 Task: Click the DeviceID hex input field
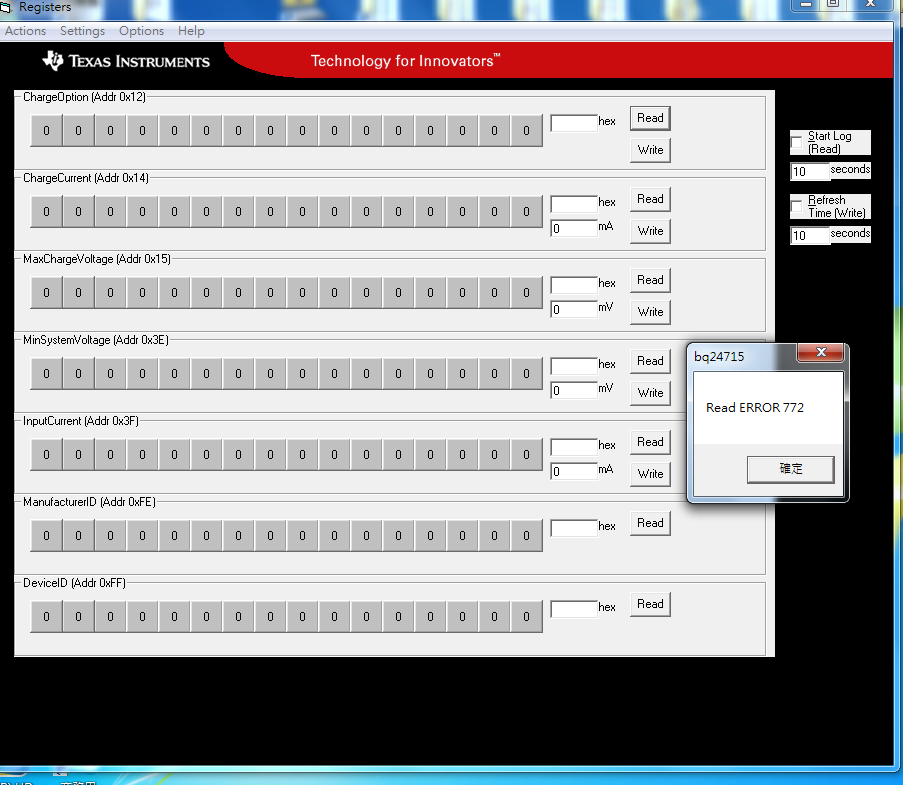tap(574, 610)
